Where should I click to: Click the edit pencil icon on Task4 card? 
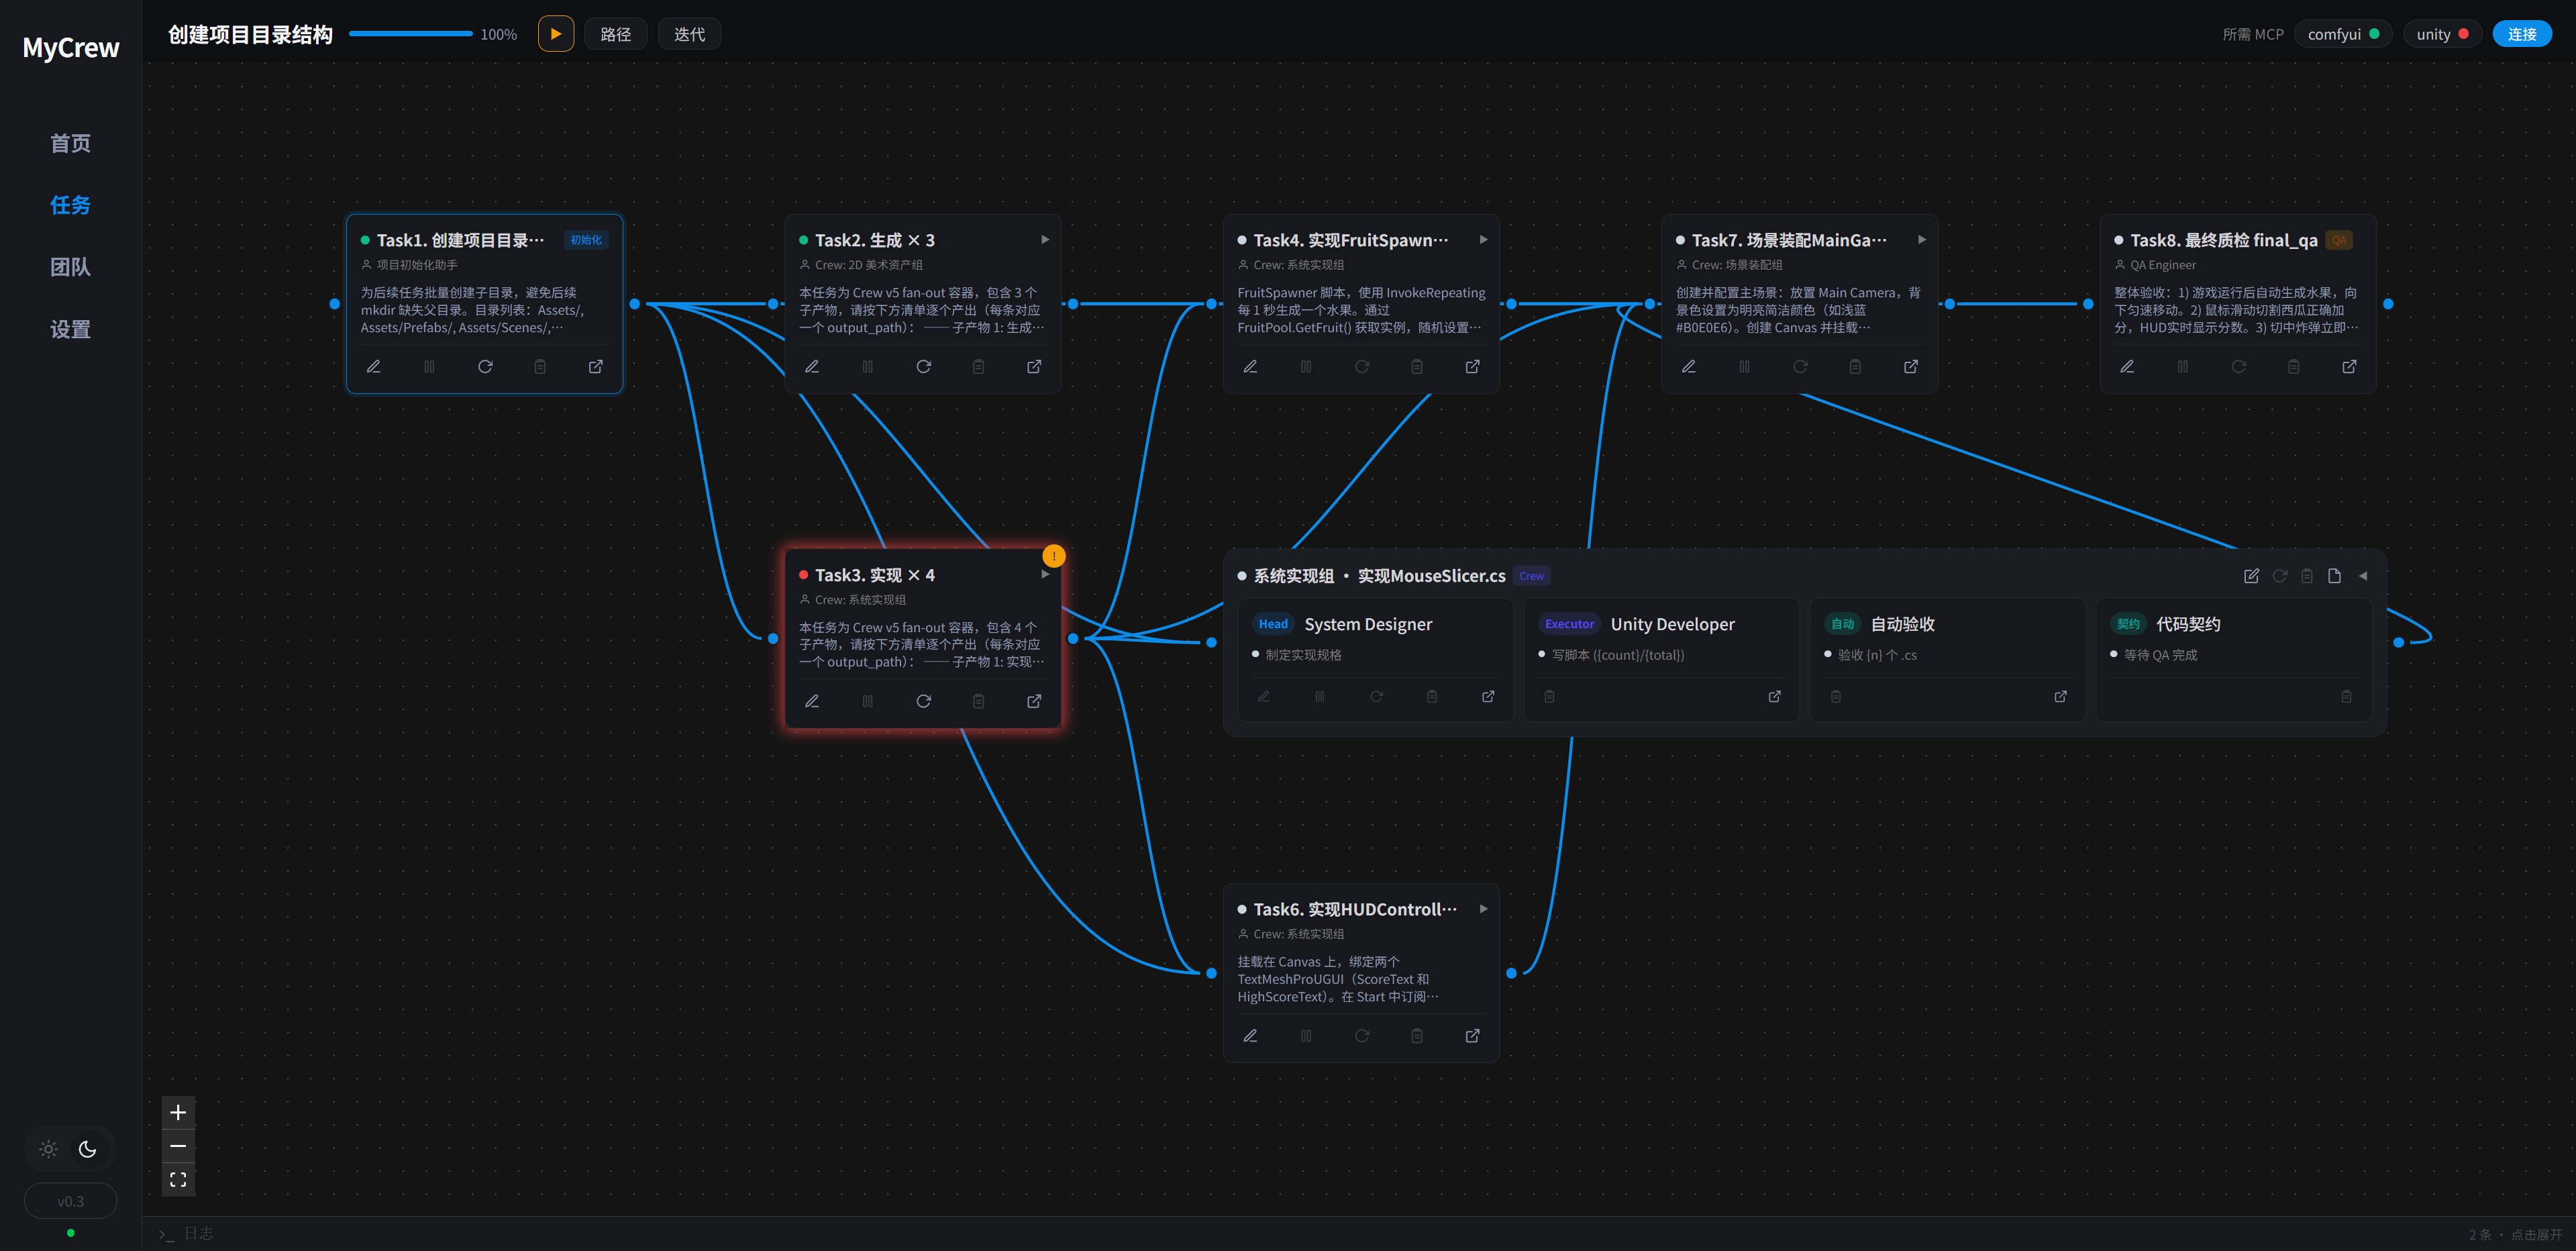1250,367
